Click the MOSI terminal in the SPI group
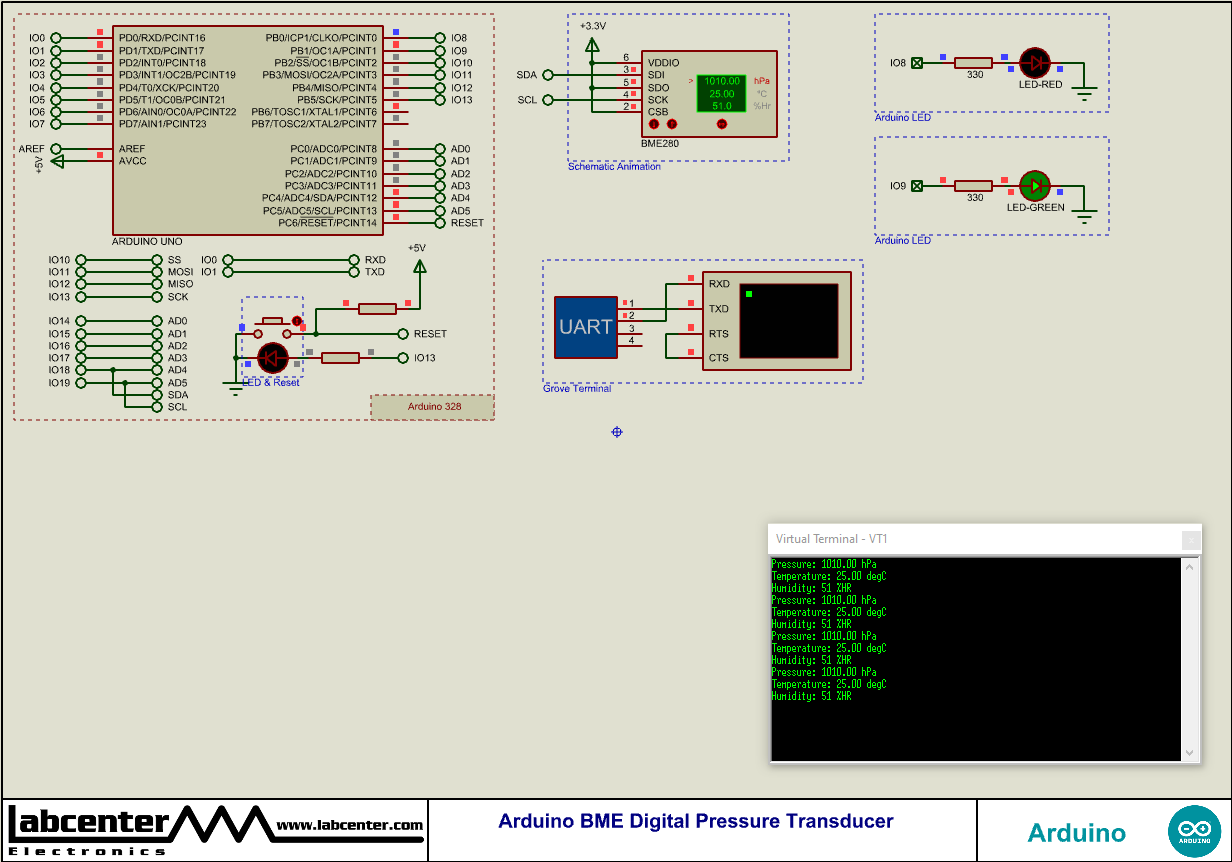 coord(158,272)
